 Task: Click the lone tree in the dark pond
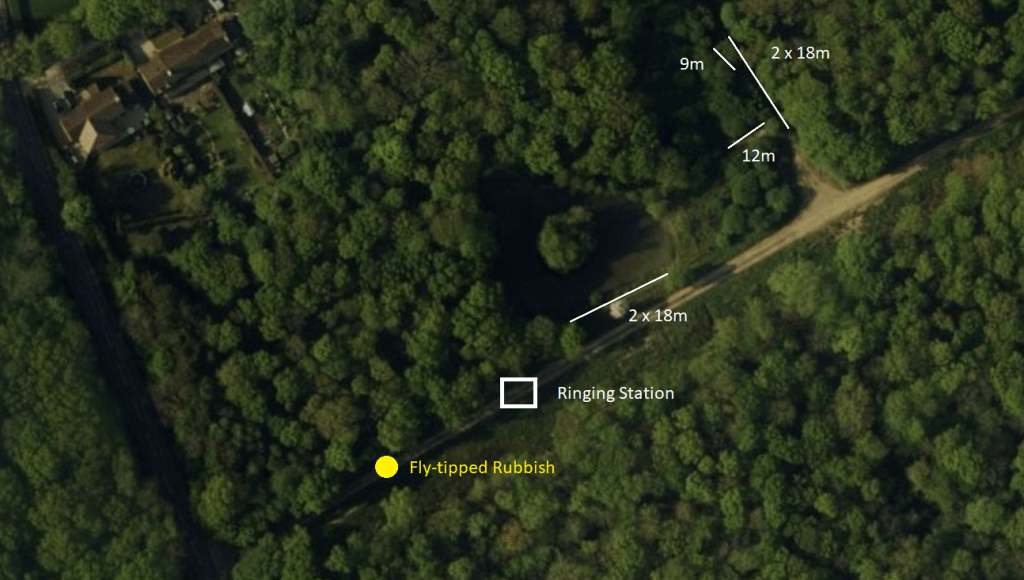click(566, 239)
